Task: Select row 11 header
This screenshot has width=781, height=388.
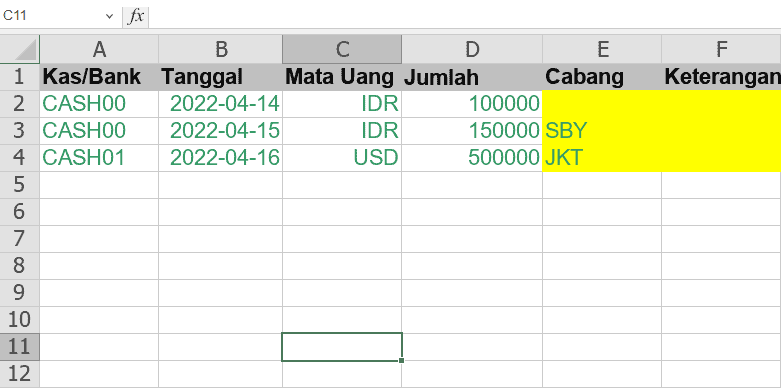Action: 19,347
